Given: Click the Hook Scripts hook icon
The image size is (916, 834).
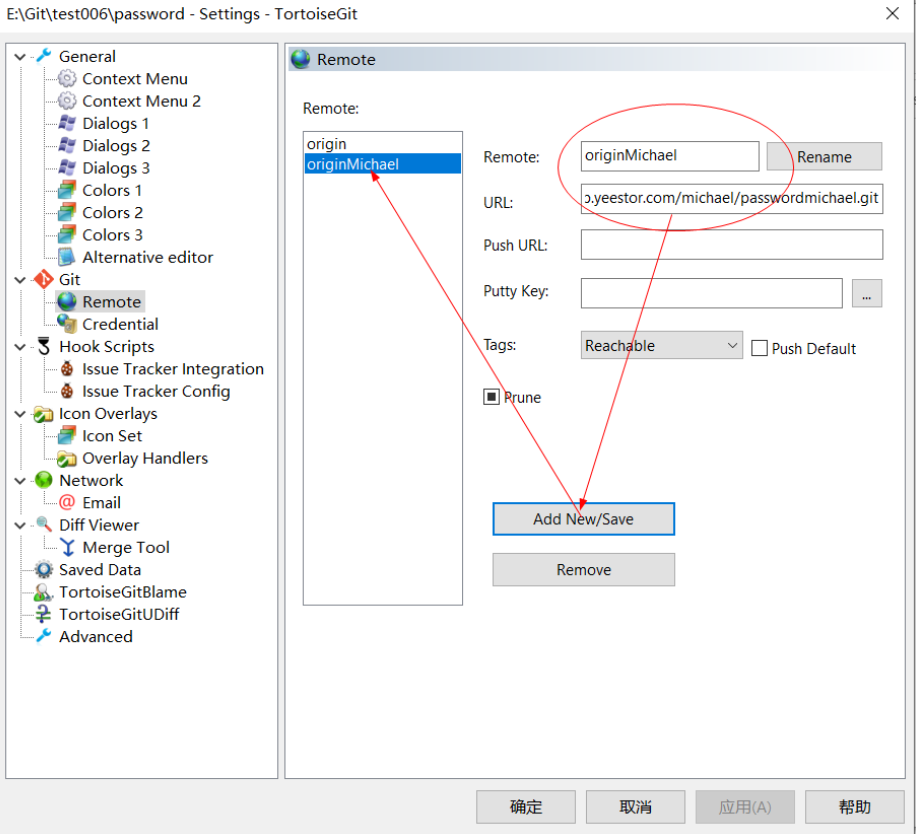Looking at the screenshot, I should (x=44, y=346).
